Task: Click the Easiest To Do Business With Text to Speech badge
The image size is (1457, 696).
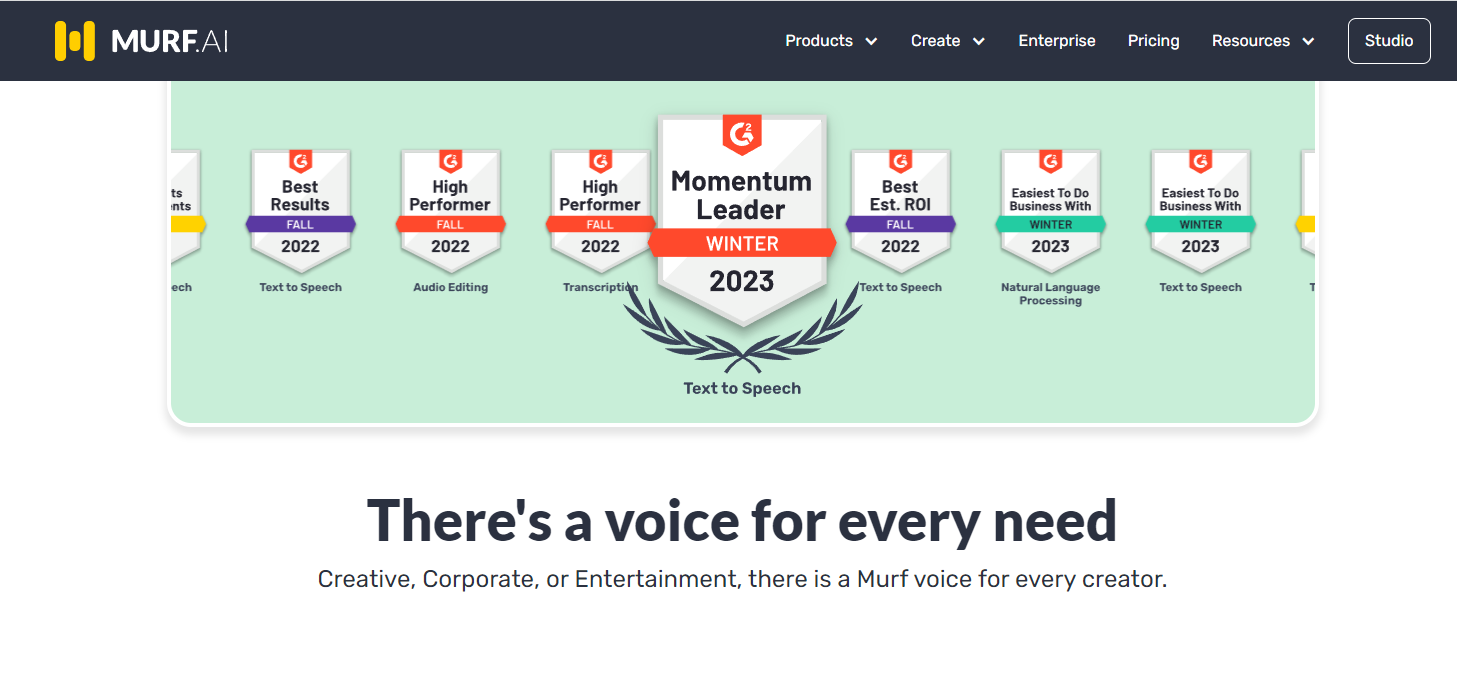Action: 1200,212
